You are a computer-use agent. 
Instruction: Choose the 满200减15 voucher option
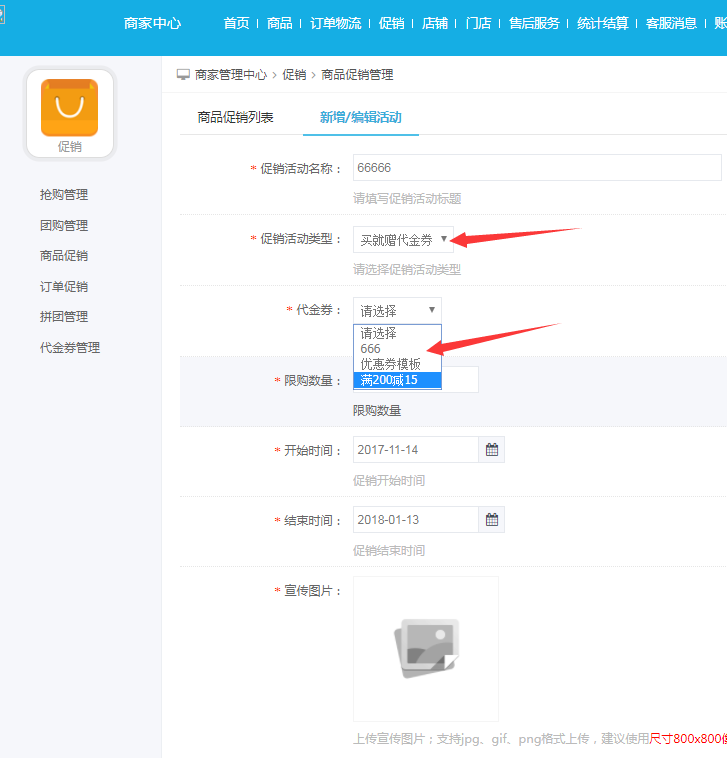390,380
